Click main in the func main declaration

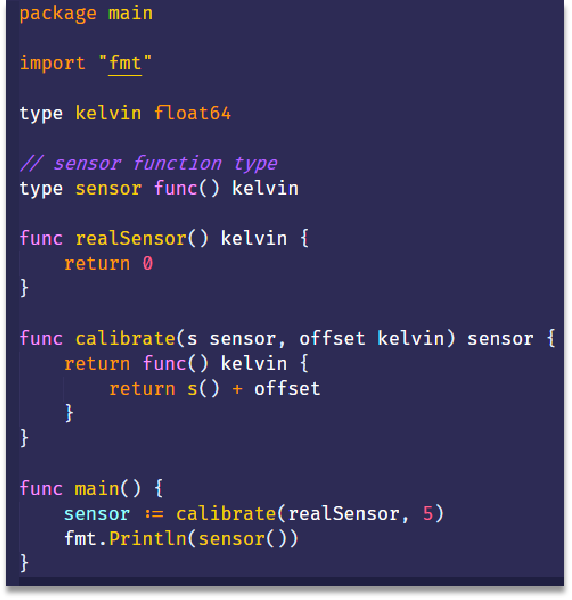point(96,489)
